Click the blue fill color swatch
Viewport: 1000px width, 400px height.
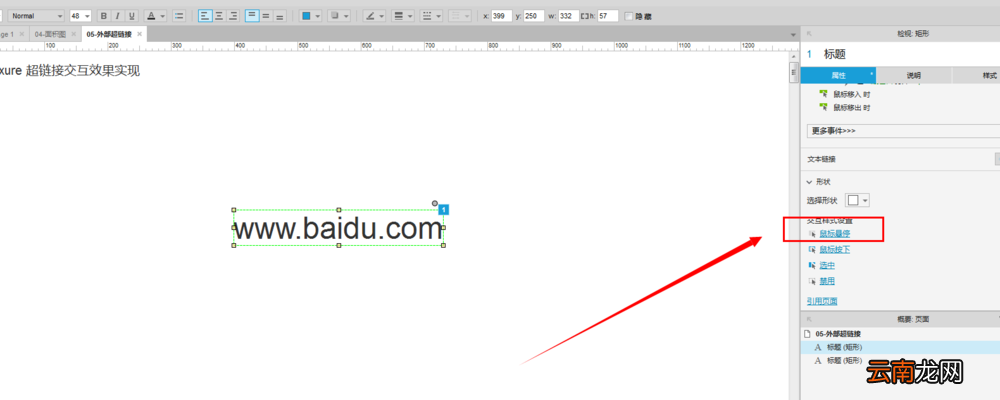[306, 16]
